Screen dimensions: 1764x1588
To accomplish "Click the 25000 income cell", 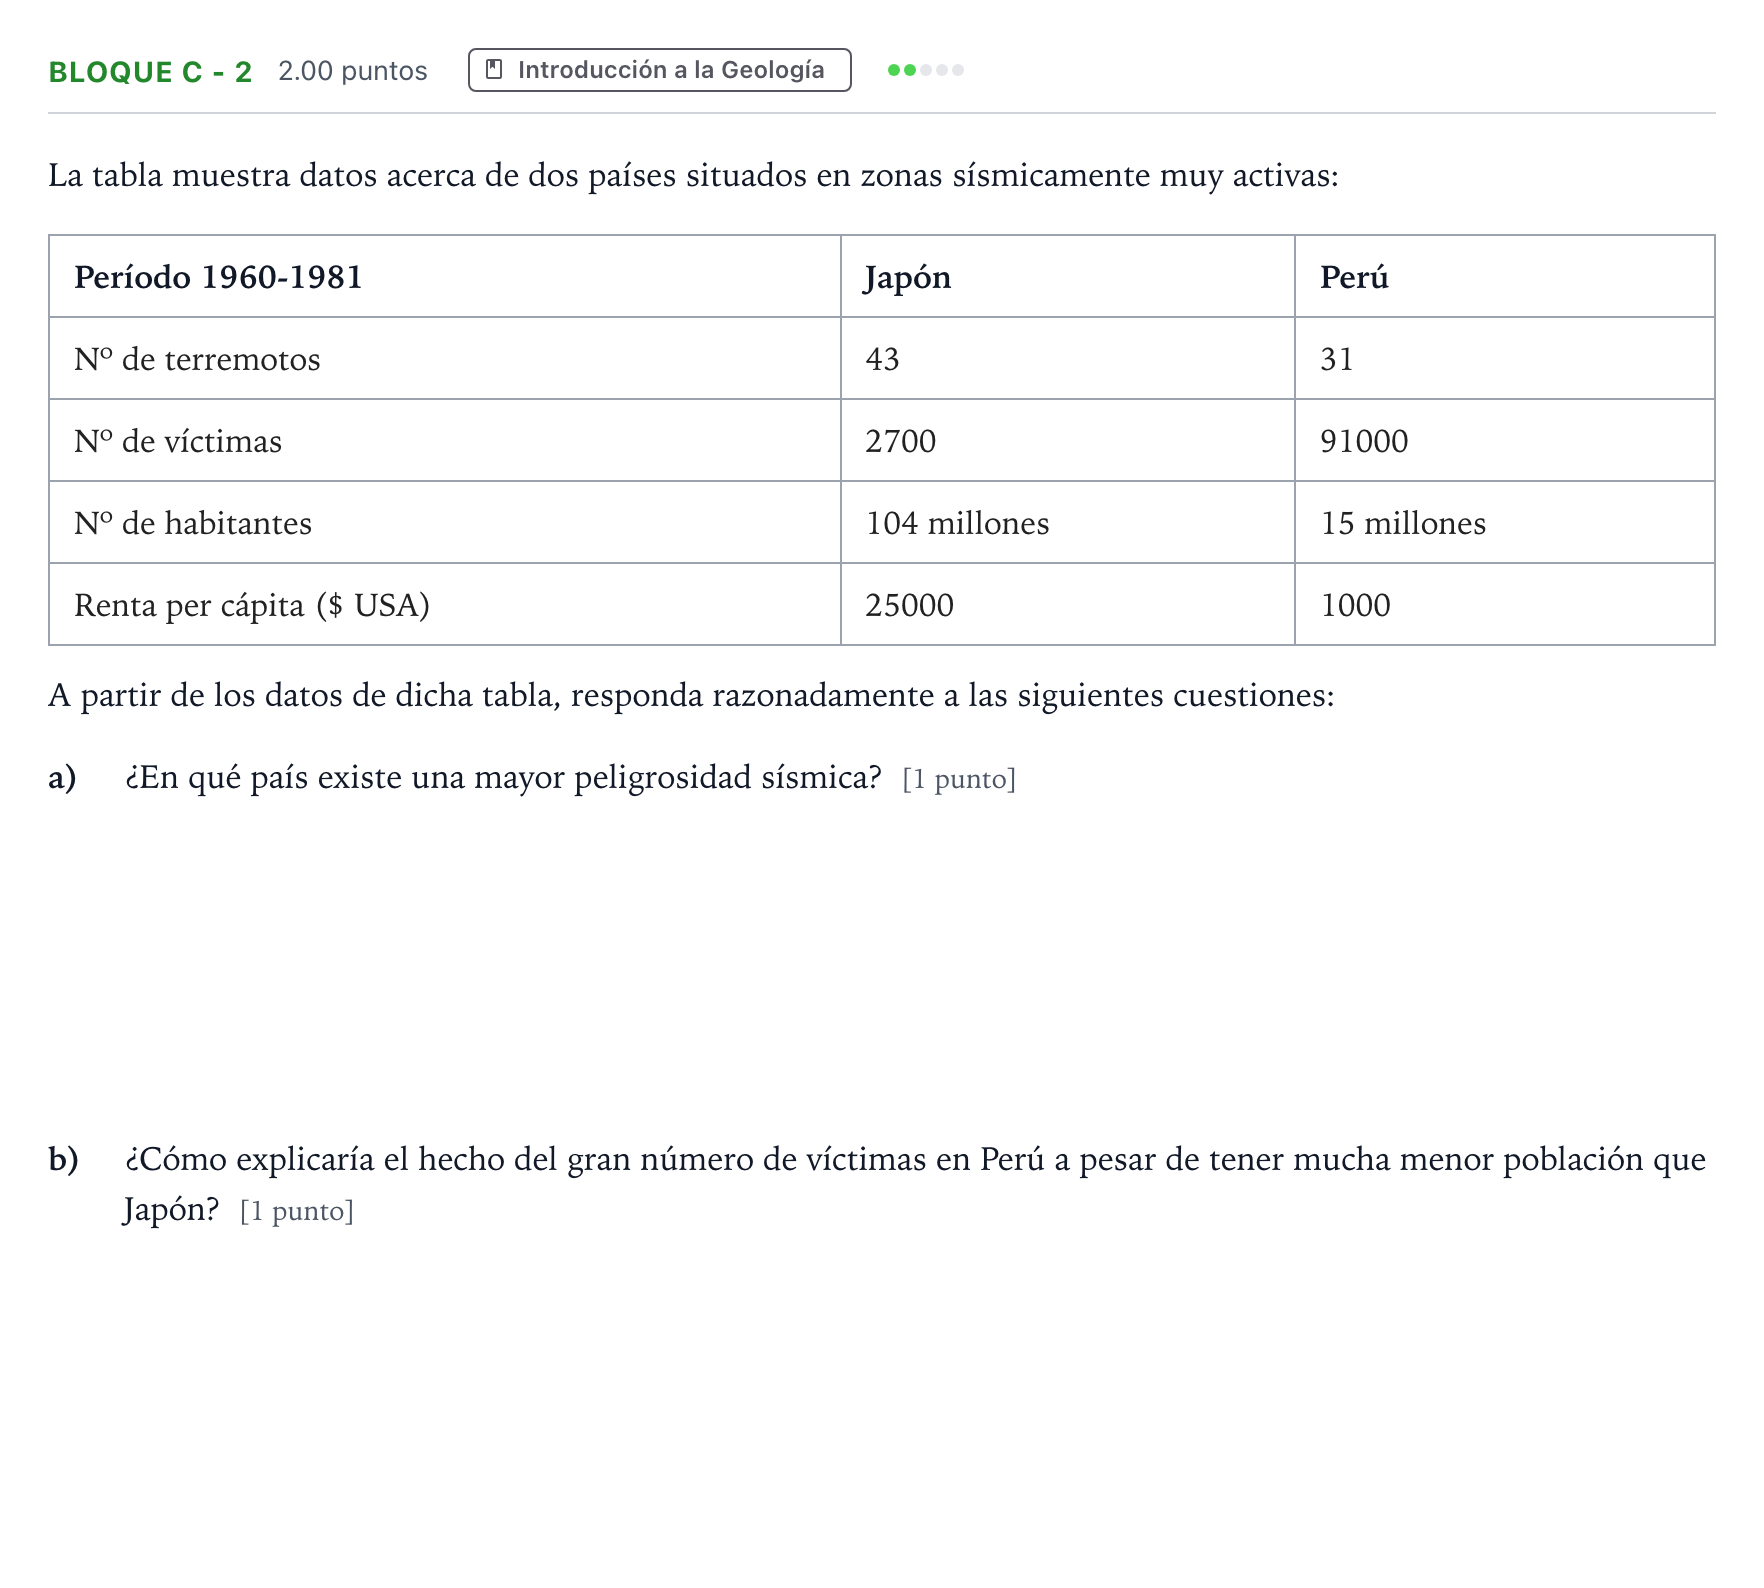I will [1068, 605].
